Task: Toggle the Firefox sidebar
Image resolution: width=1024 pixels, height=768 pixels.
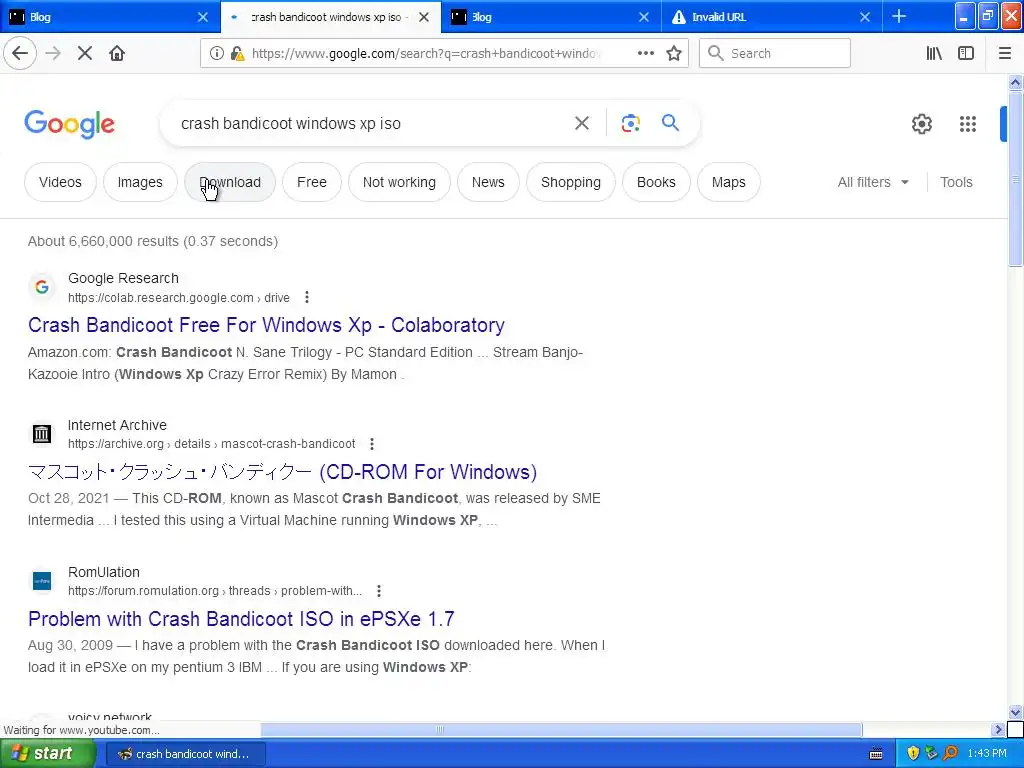Action: point(966,53)
